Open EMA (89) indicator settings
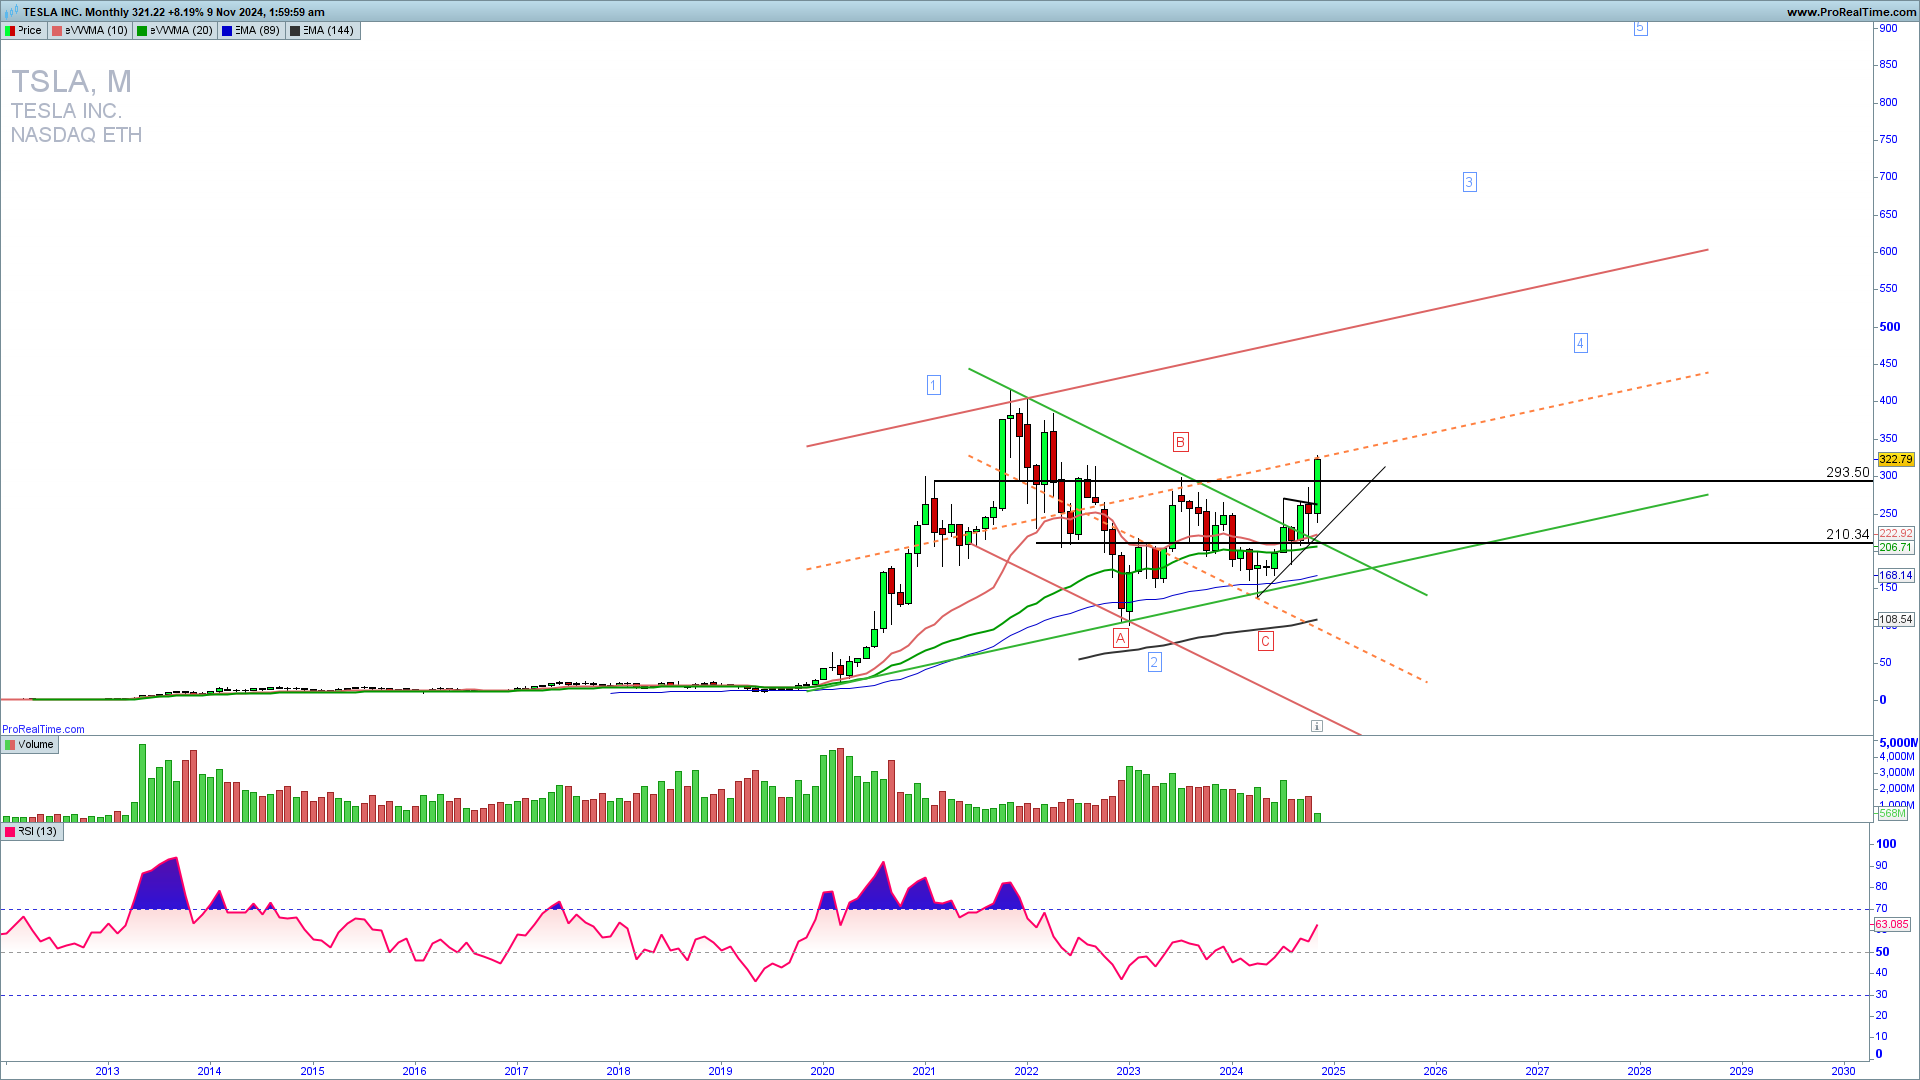This screenshot has width=1920, height=1080. click(250, 30)
